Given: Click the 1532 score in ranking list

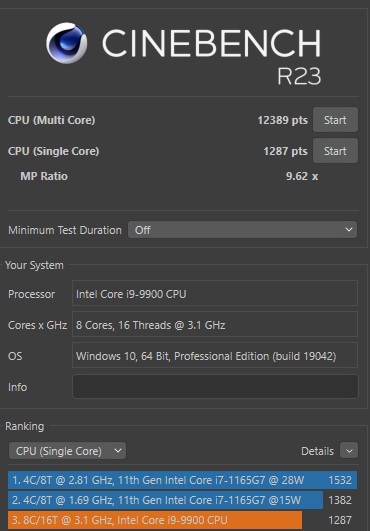Looking at the screenshot, I should (x=340, y=480).
